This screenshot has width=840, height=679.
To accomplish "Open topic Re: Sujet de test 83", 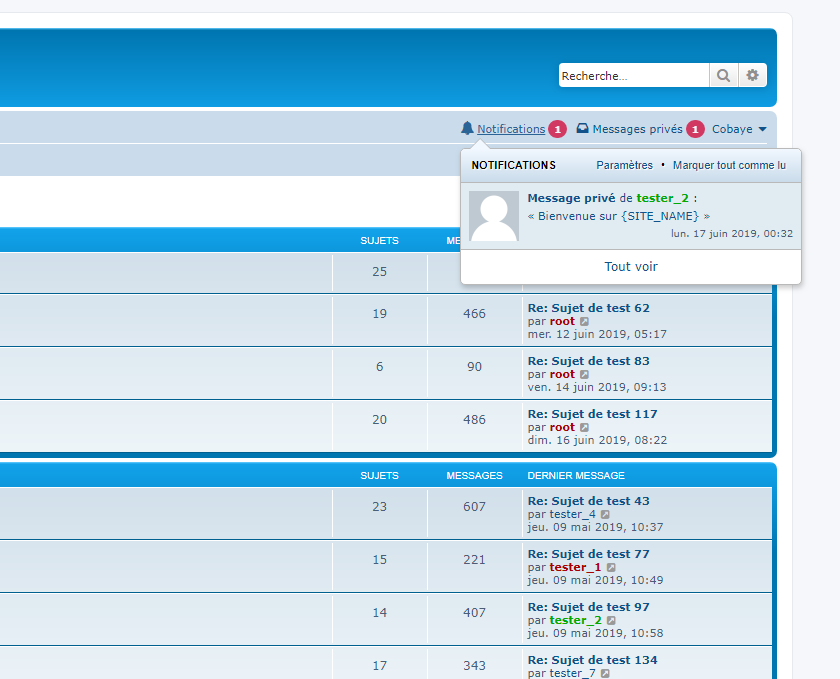I will [x=588, y=361].
